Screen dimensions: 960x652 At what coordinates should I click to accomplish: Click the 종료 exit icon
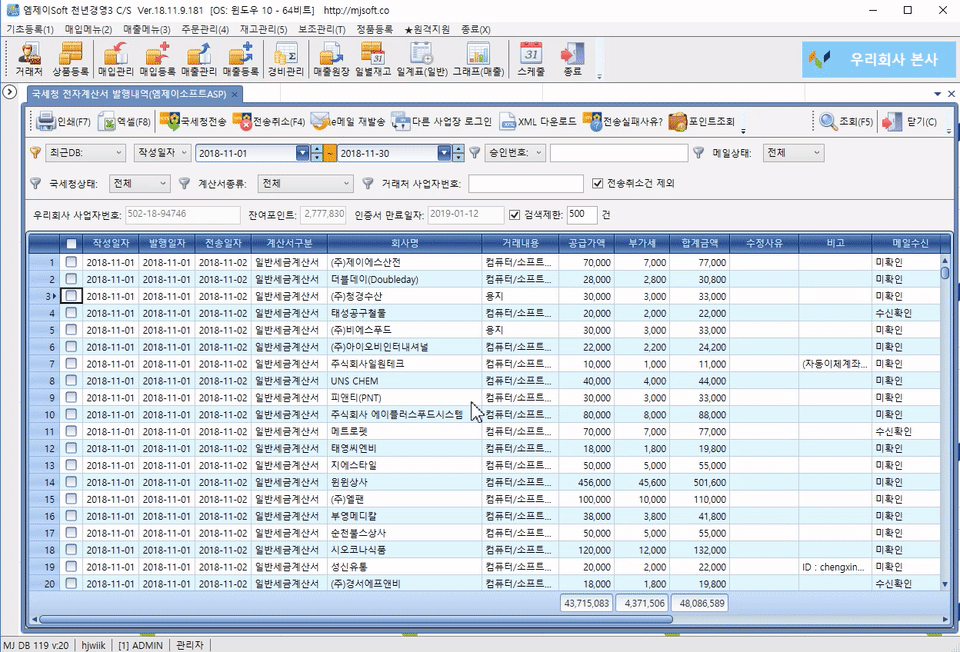[x=572, y=59]
